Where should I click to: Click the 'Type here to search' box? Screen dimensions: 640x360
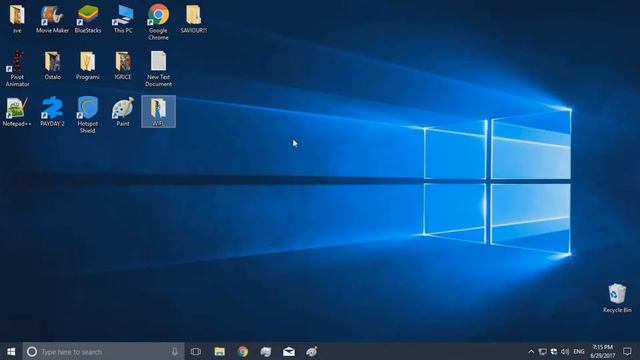(103, 351)
